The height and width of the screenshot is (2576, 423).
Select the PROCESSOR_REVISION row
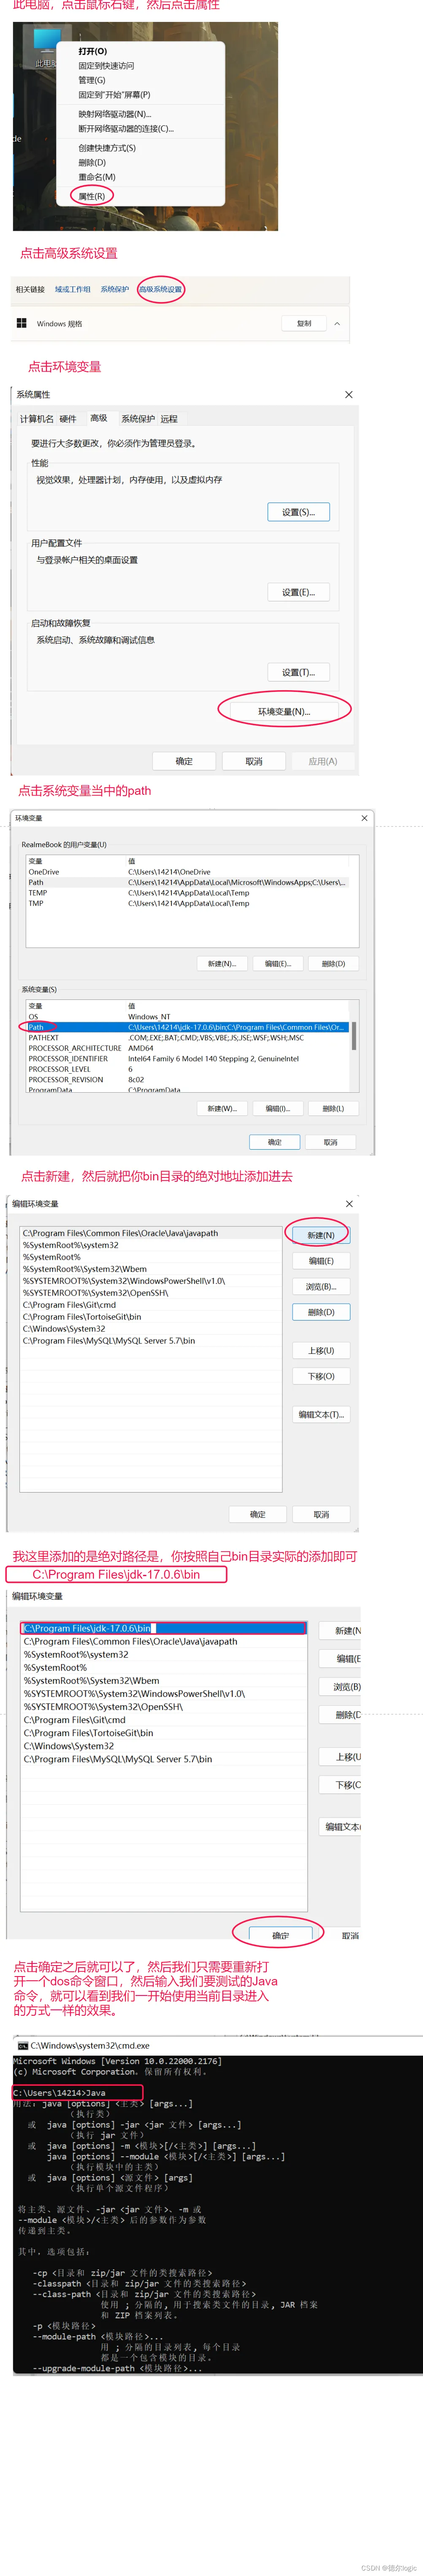[x=187, y=1079]
